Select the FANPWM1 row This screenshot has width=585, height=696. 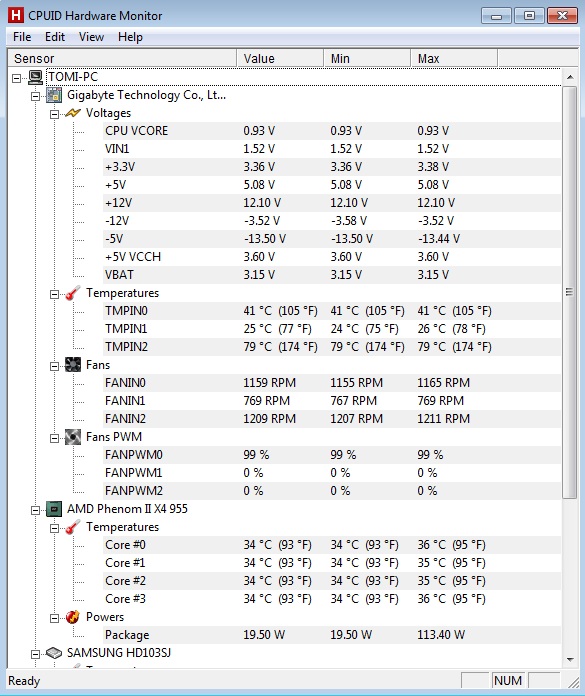332,473
